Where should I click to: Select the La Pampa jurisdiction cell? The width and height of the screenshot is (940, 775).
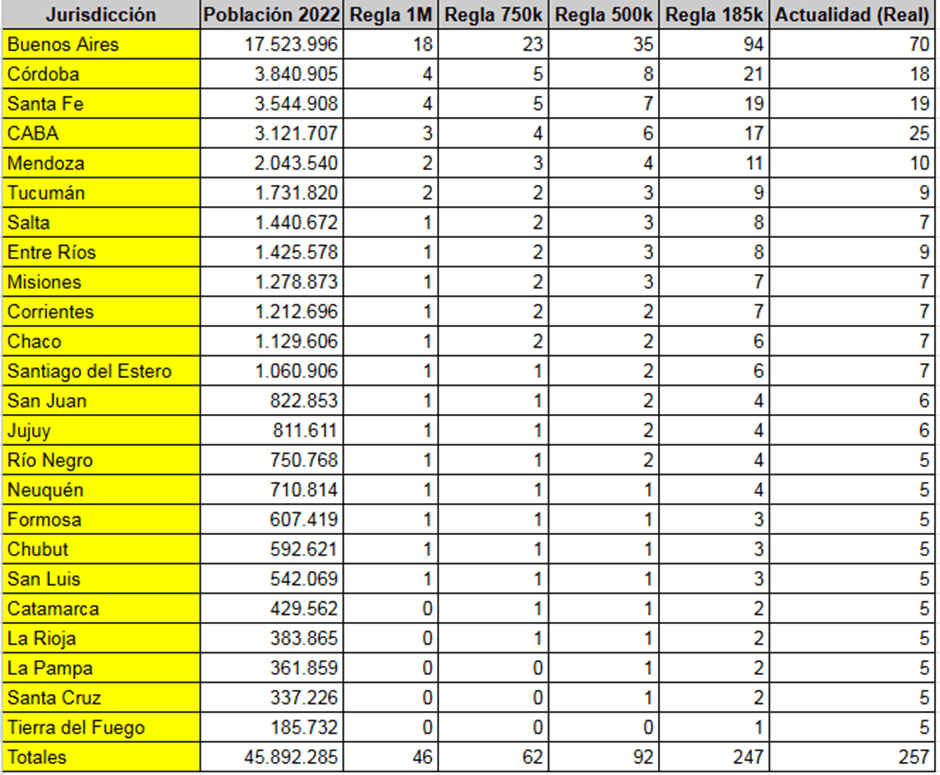(x=101, y=668)
